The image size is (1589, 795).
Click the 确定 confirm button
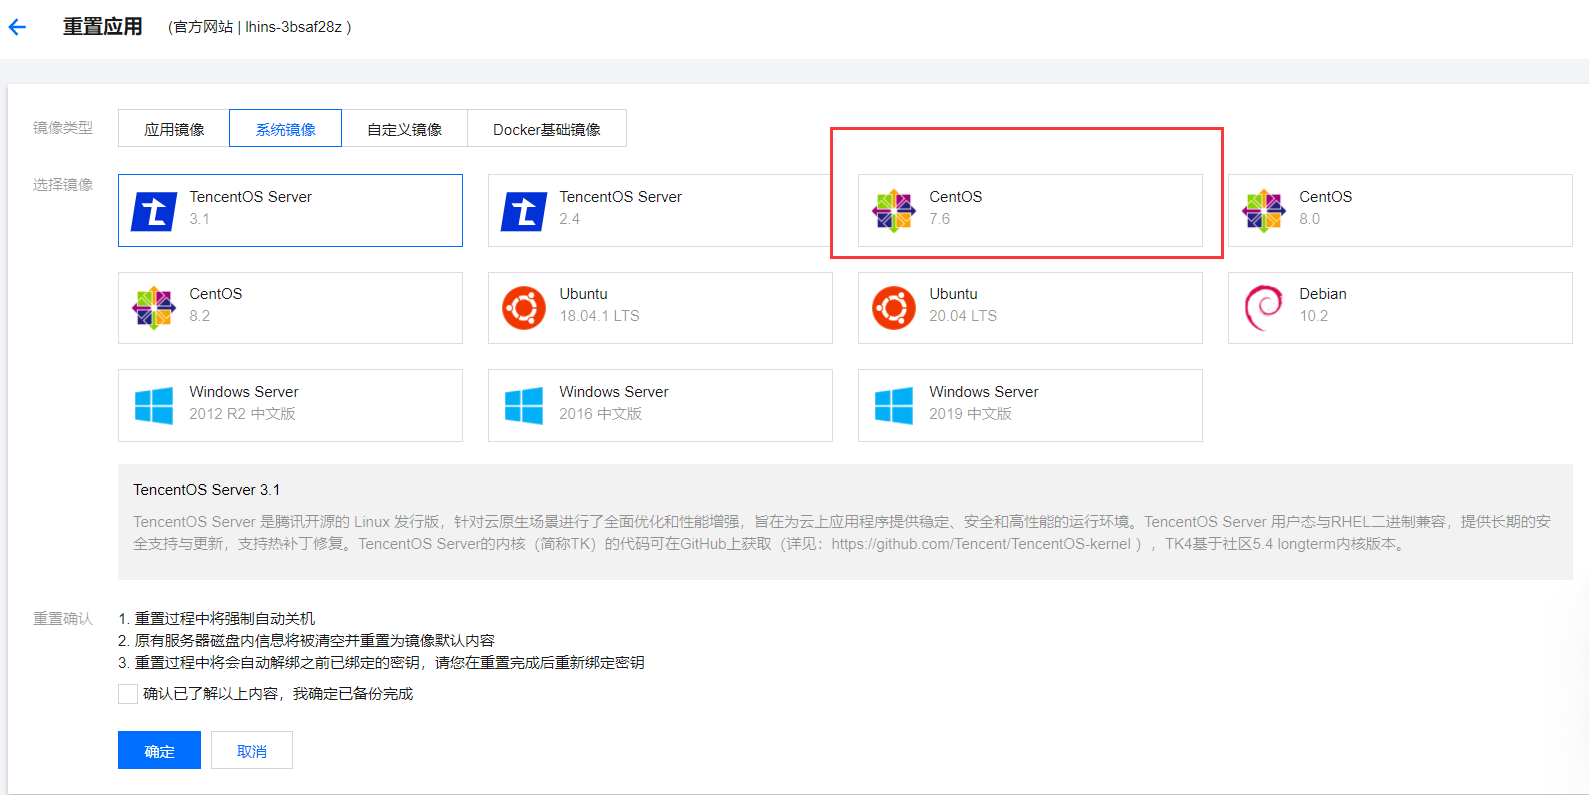pyautogui.click(x=159, y=751)
